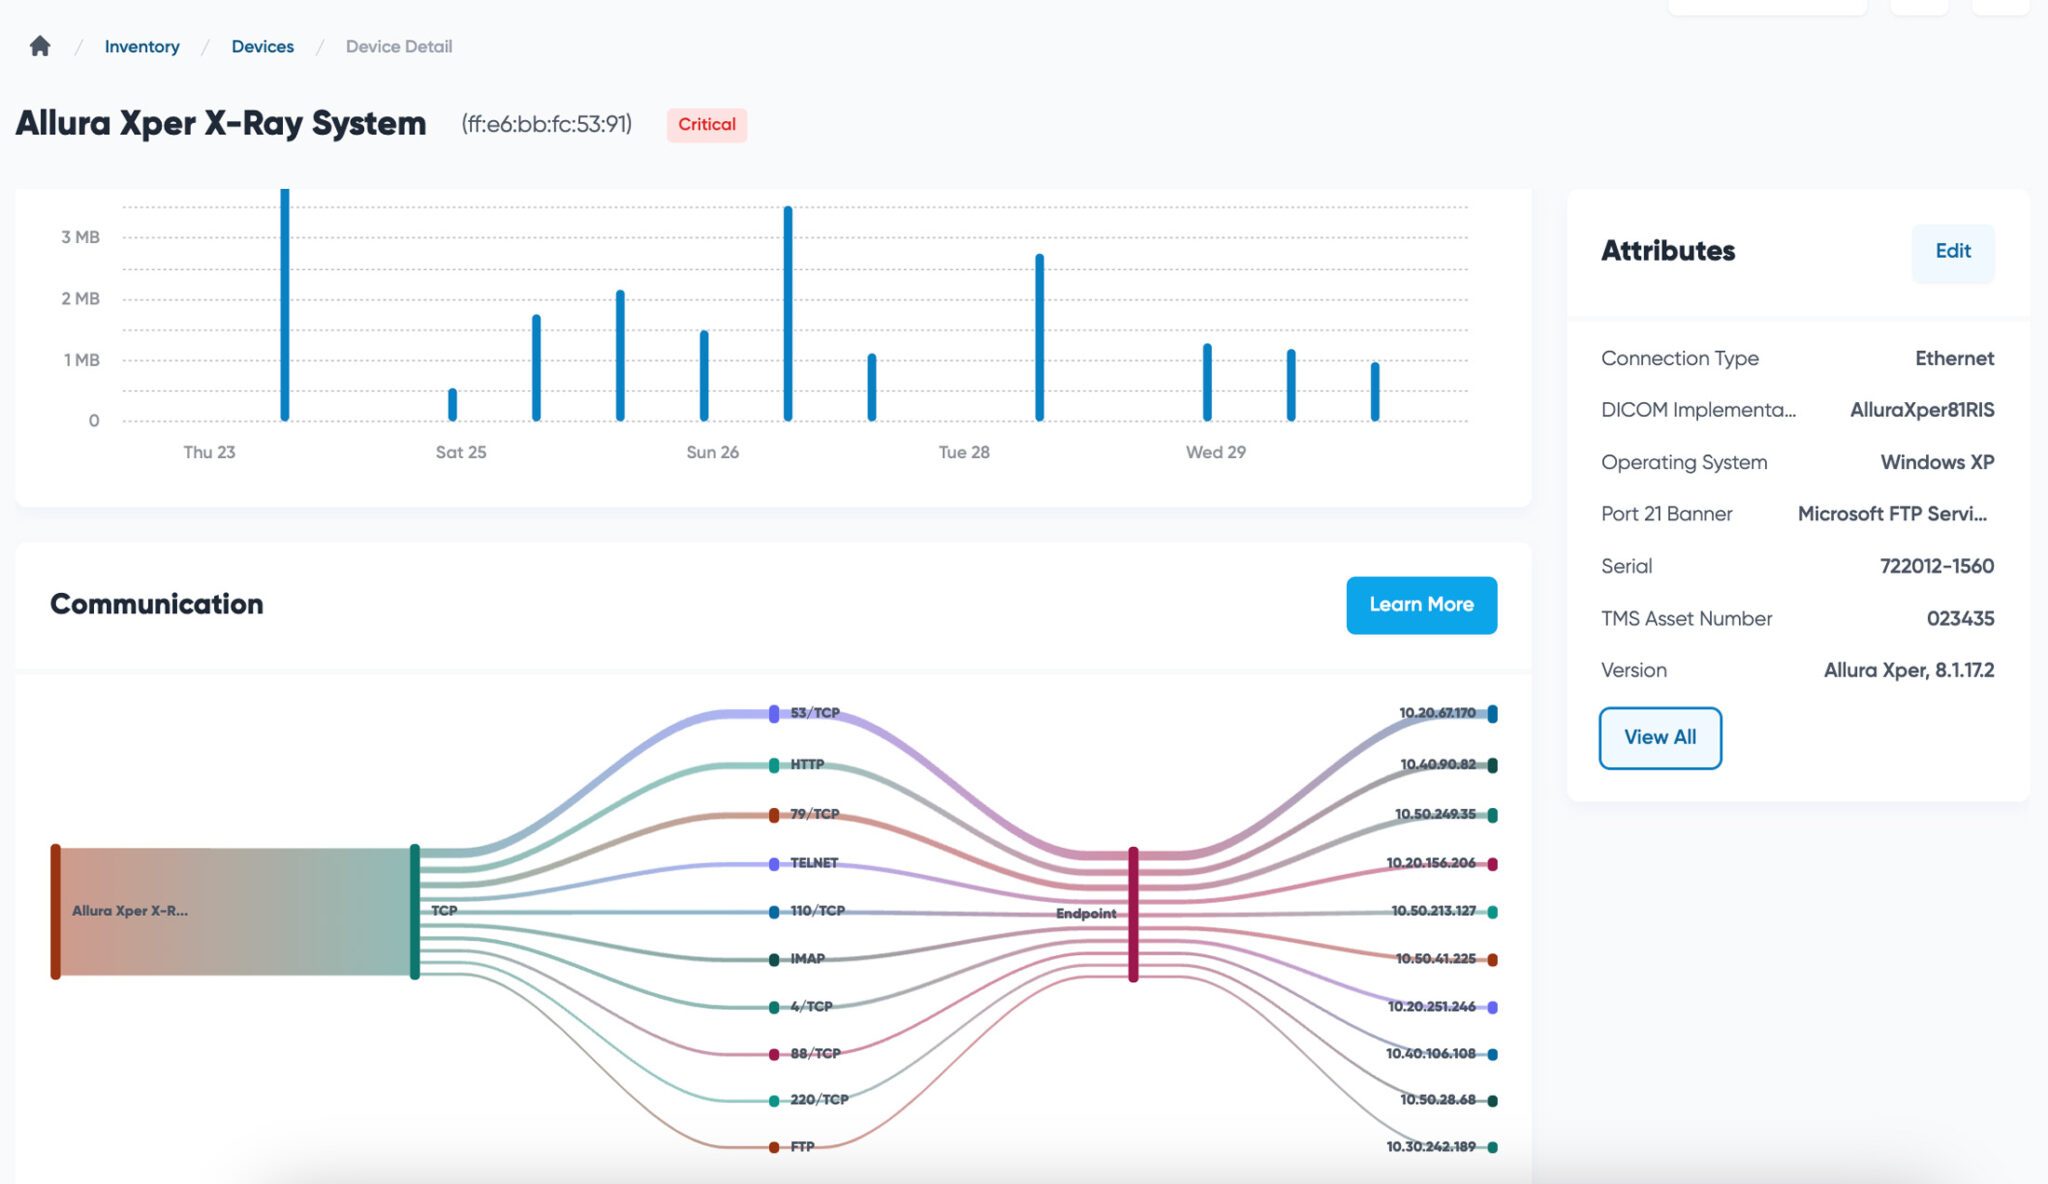2048x1184 pixels.
Task: Select the MAC address ff:e6:bb:fc:53:91
Action: pyautogui.click(x=546, y=124)
